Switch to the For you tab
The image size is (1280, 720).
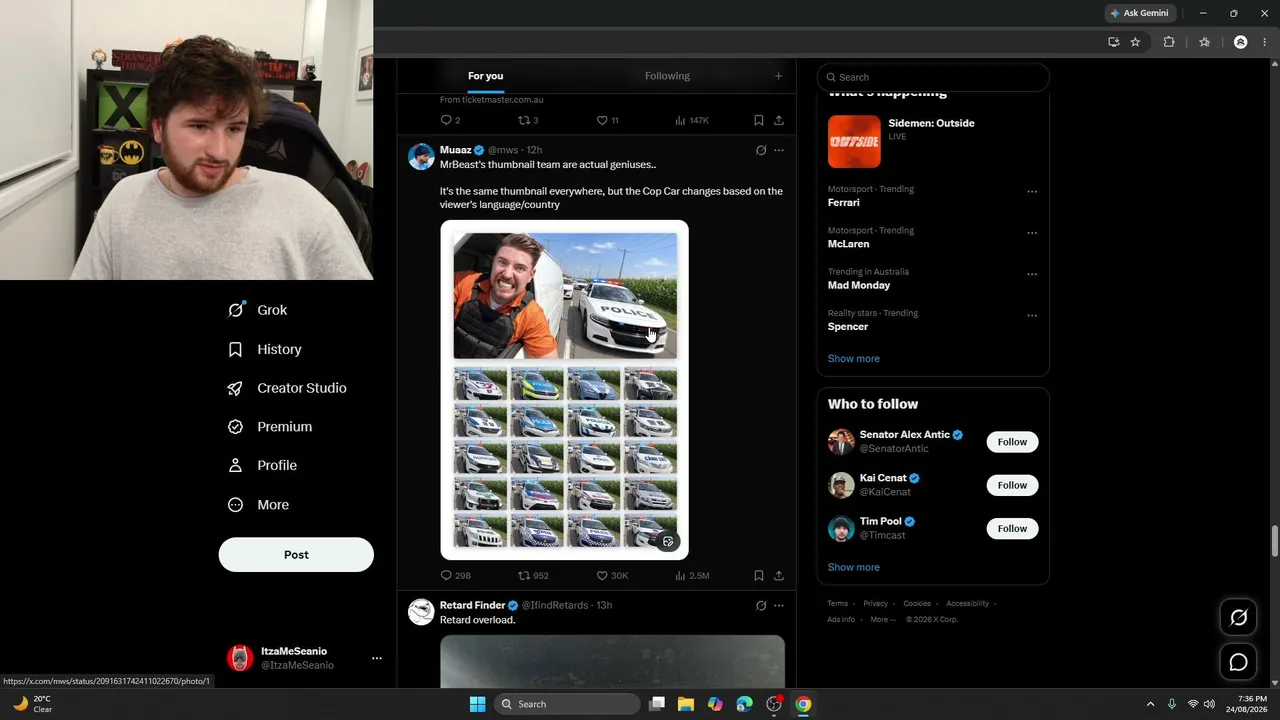[485, 76]
